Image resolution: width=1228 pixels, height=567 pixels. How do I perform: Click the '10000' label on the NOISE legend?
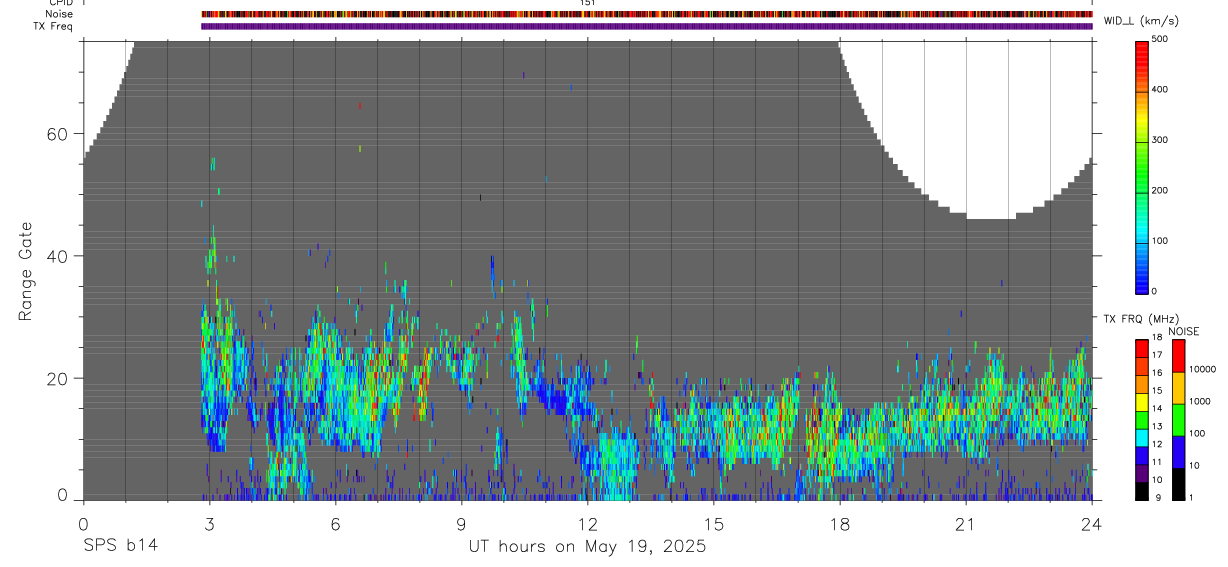(x=1202, y=369)
